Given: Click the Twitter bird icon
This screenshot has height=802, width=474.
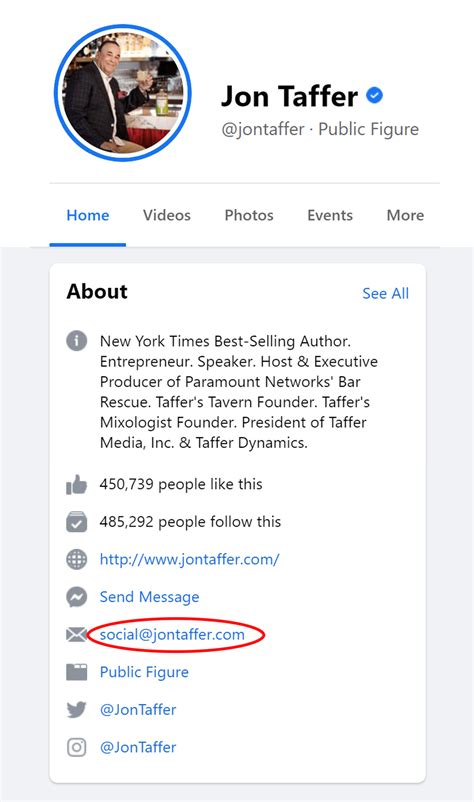Looking at the screenshot, I should point(76,709).
